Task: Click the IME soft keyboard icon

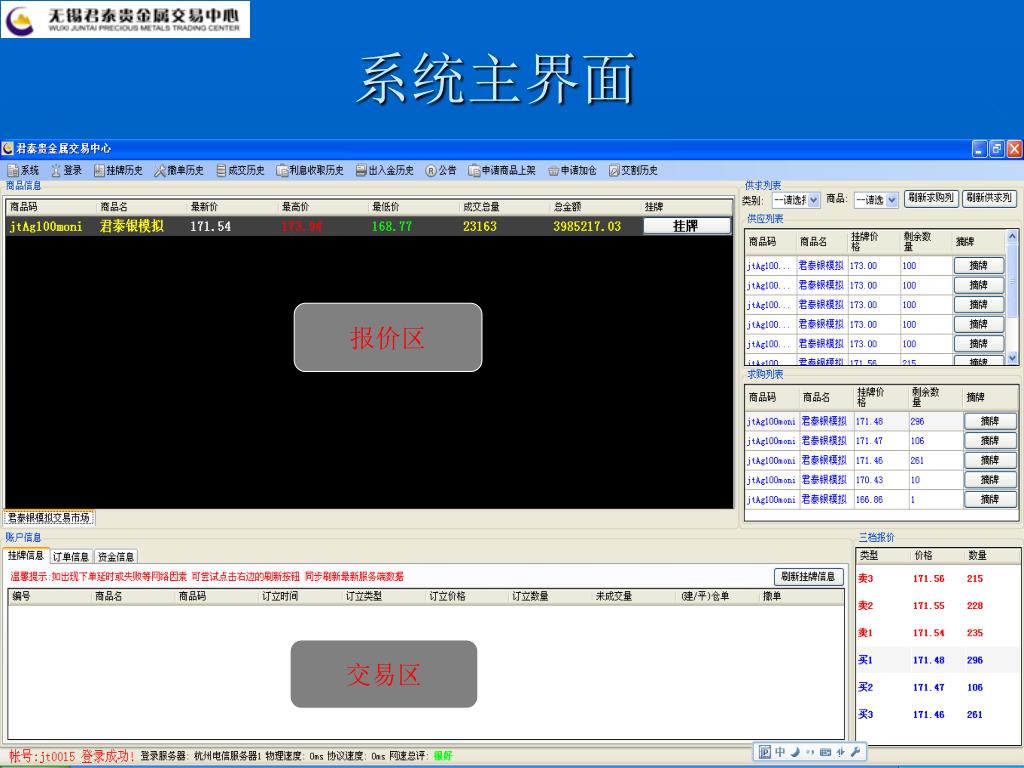Action: [x=825, y=752]
